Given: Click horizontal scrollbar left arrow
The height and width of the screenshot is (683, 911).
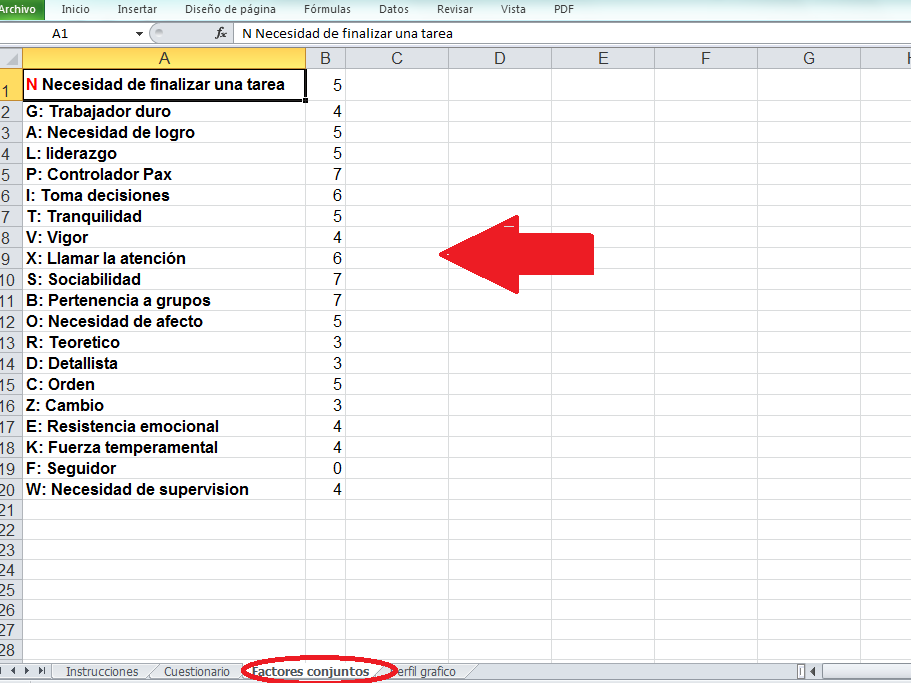Looking at the screenshot, I should coord(813,671).
